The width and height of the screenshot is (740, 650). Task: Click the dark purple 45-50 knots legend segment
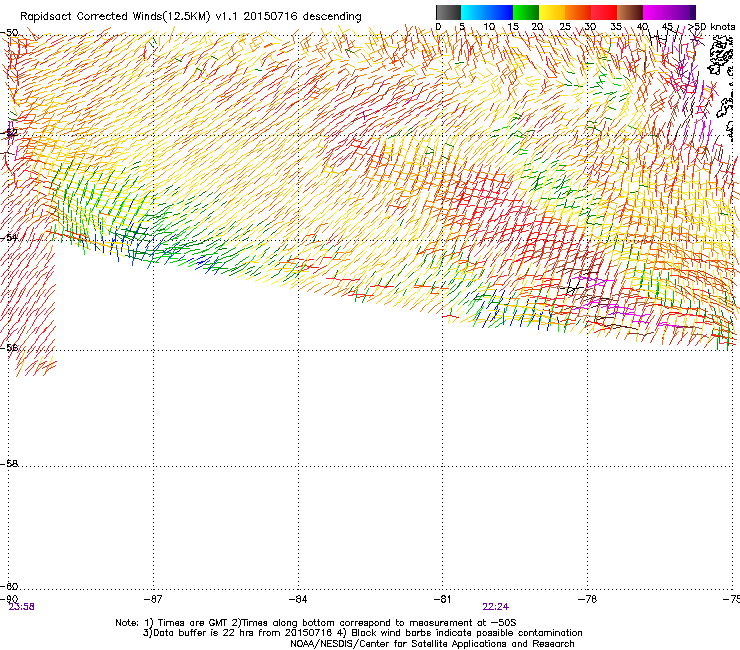click(x=682, y=12)
